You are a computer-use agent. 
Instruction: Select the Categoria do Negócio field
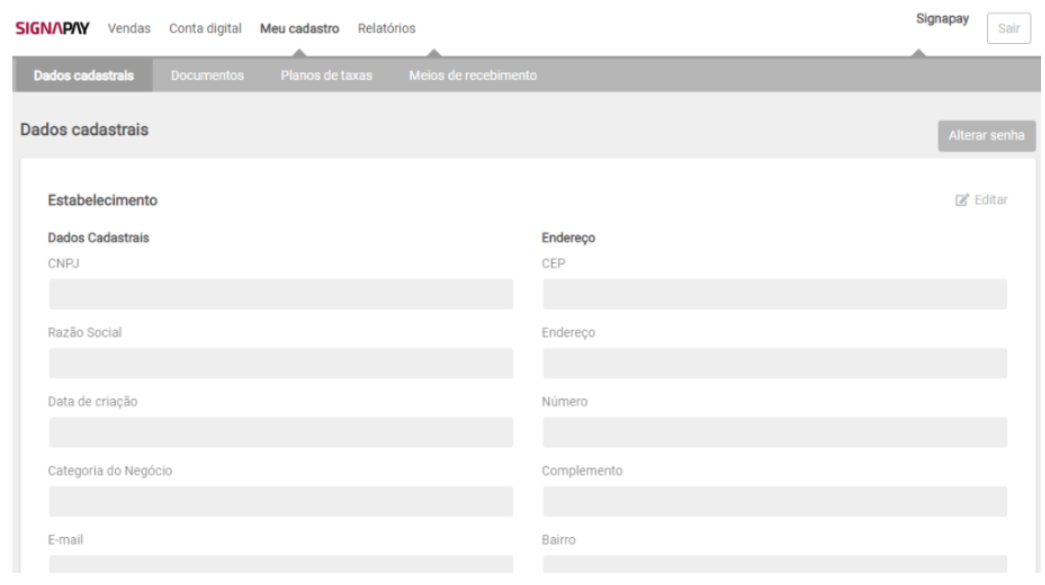coord(280,501)
